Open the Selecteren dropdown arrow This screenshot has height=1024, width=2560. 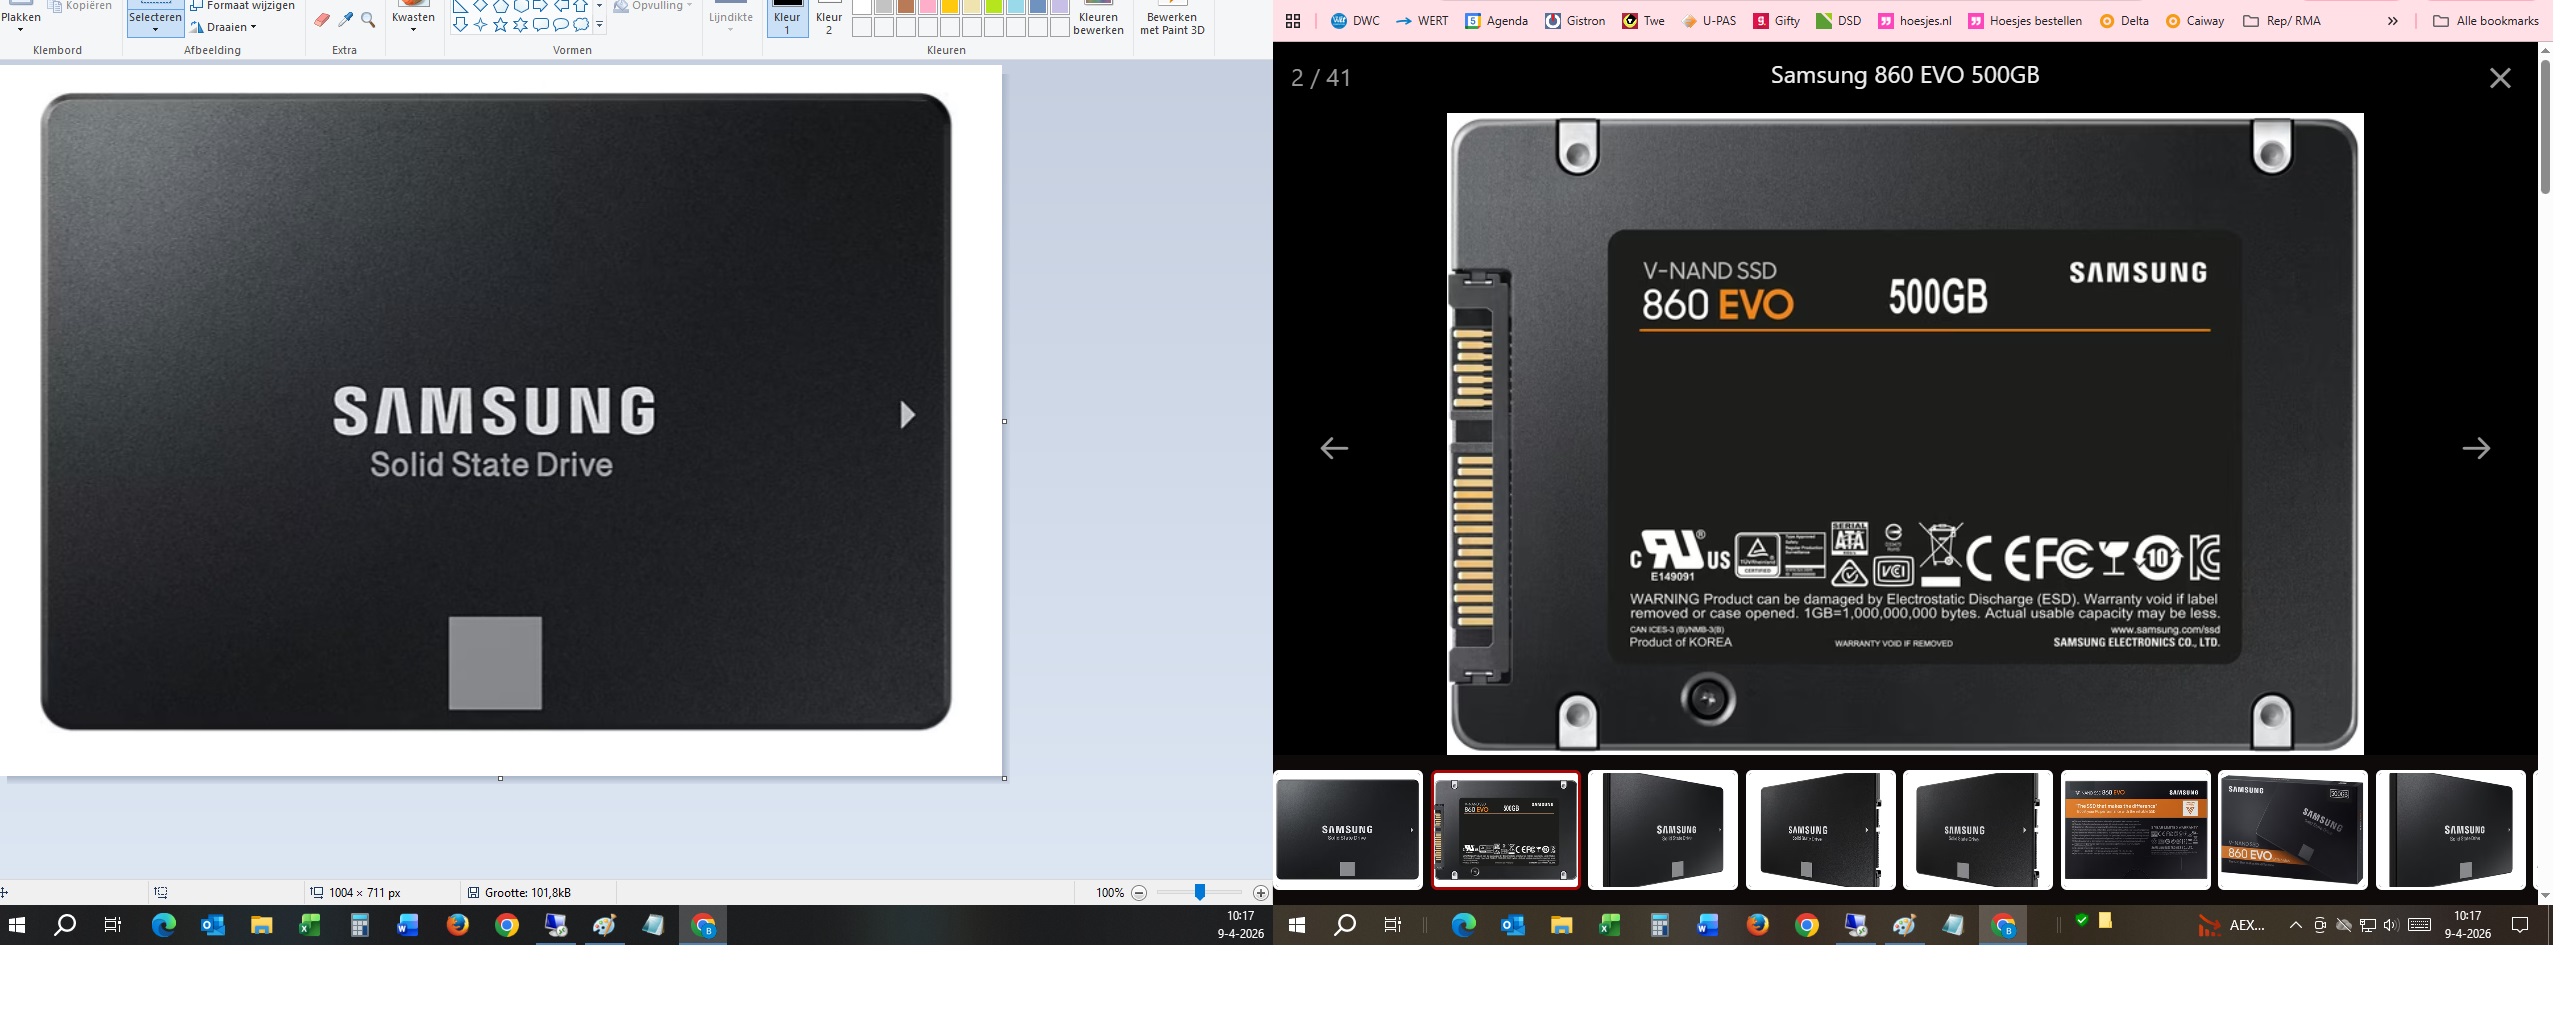point(155,30)
